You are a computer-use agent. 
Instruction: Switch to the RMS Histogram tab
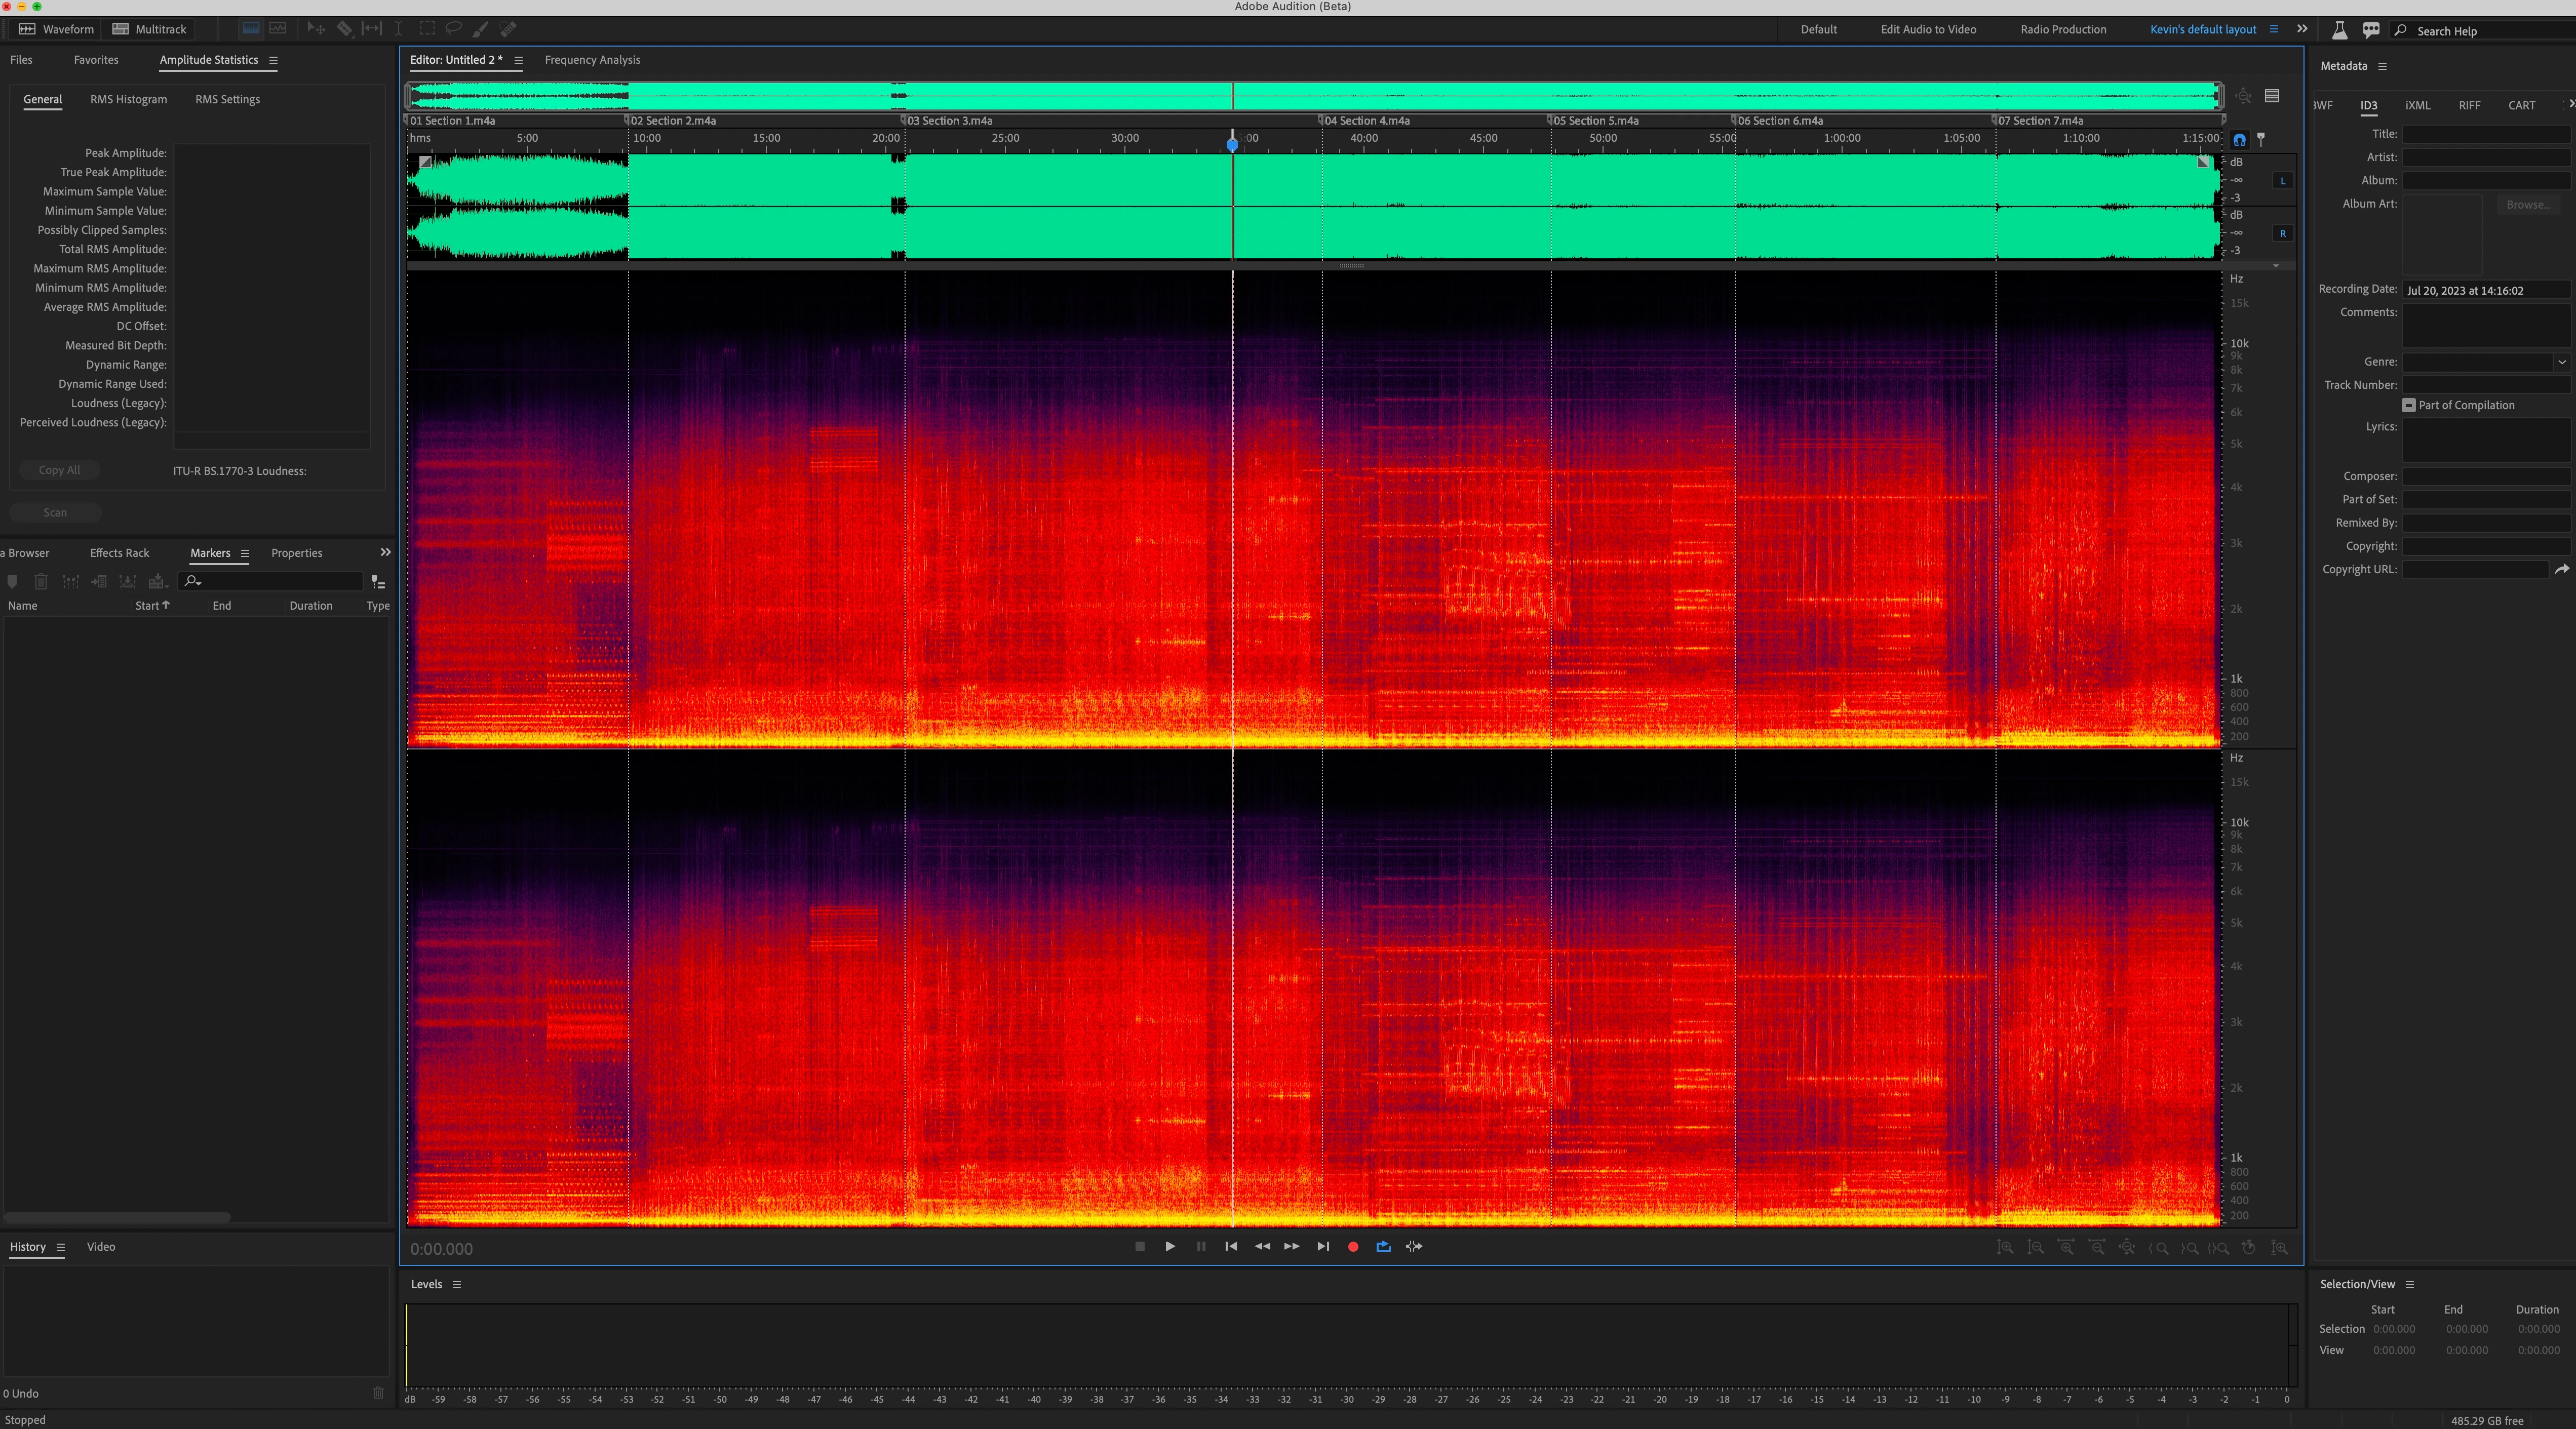(128, 99)
